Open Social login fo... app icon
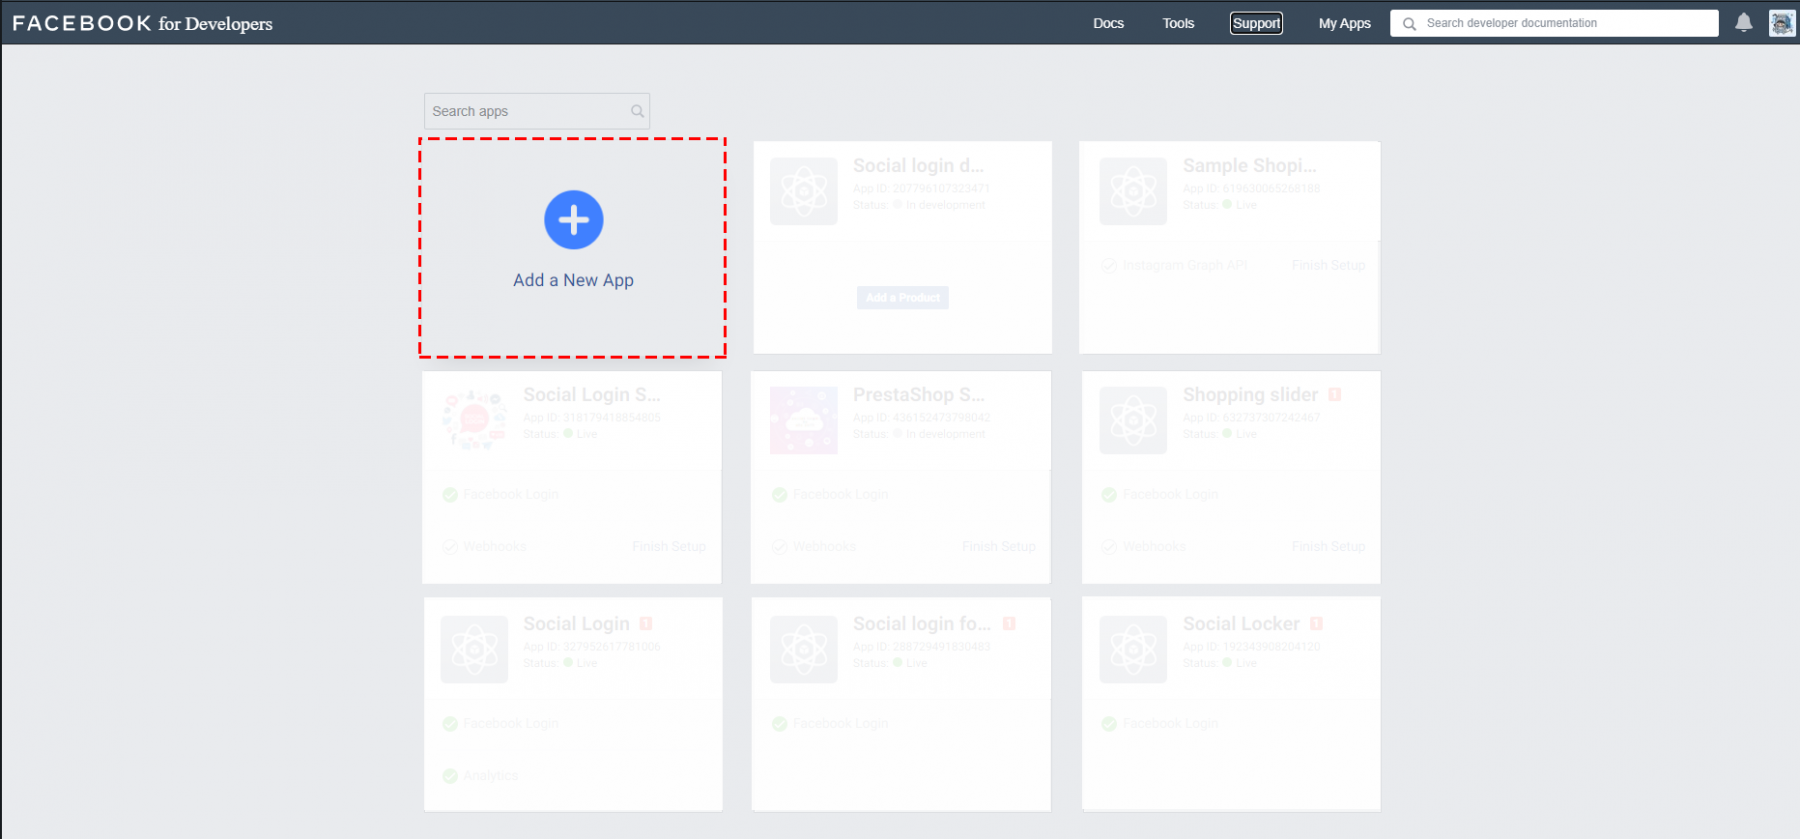 (x=804, y=649)
